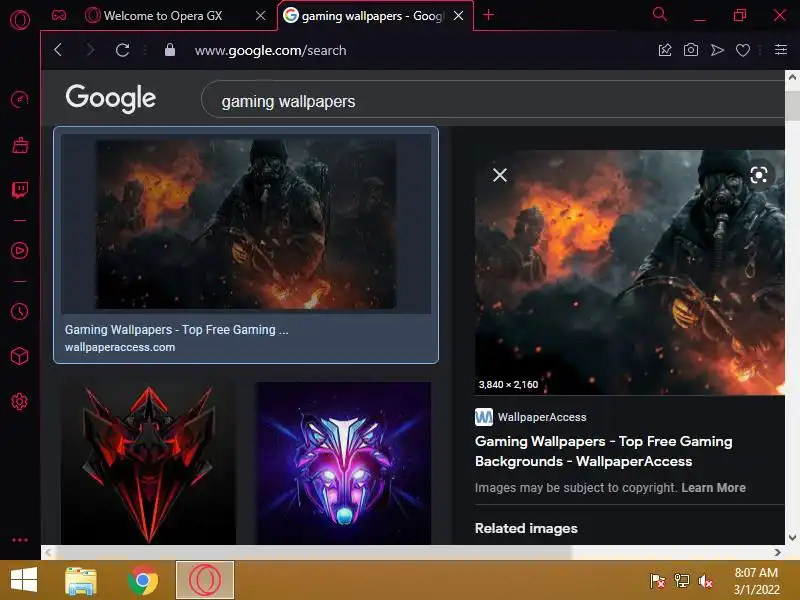The width and height of the screenshot is (800, 600).
Task: Take a snapshot with camera icon
Action: [x=691, y=50]
